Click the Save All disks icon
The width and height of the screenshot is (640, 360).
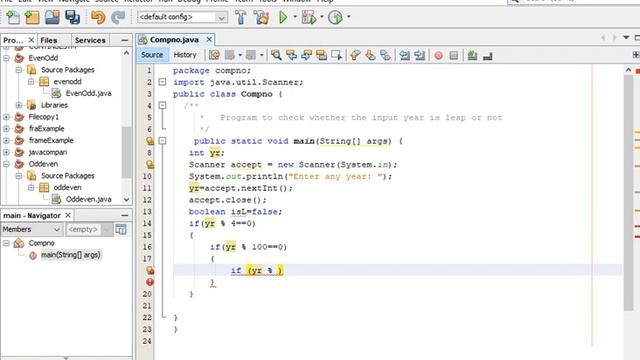point(72,17)
